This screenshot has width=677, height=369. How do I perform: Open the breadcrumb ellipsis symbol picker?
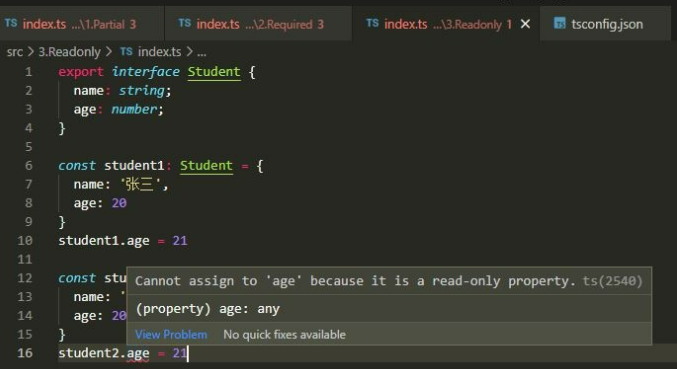coord(202,53)
